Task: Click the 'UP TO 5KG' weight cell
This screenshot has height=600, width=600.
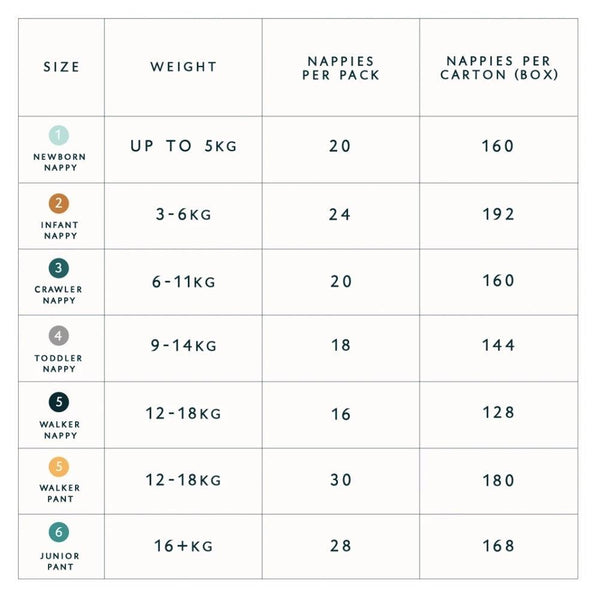Action: (184, 146)
